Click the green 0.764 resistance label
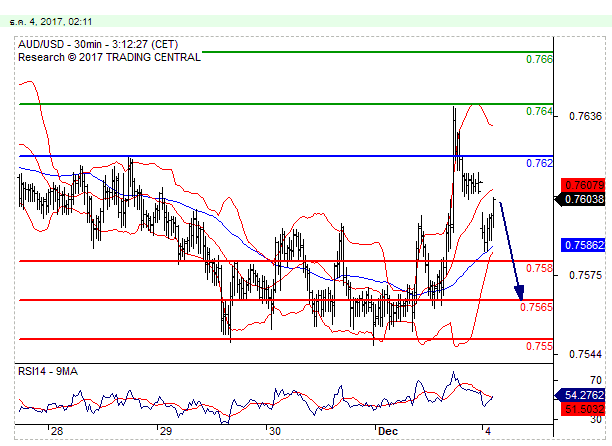The width and height of the screenshot is (612, 446). (539, 112)
